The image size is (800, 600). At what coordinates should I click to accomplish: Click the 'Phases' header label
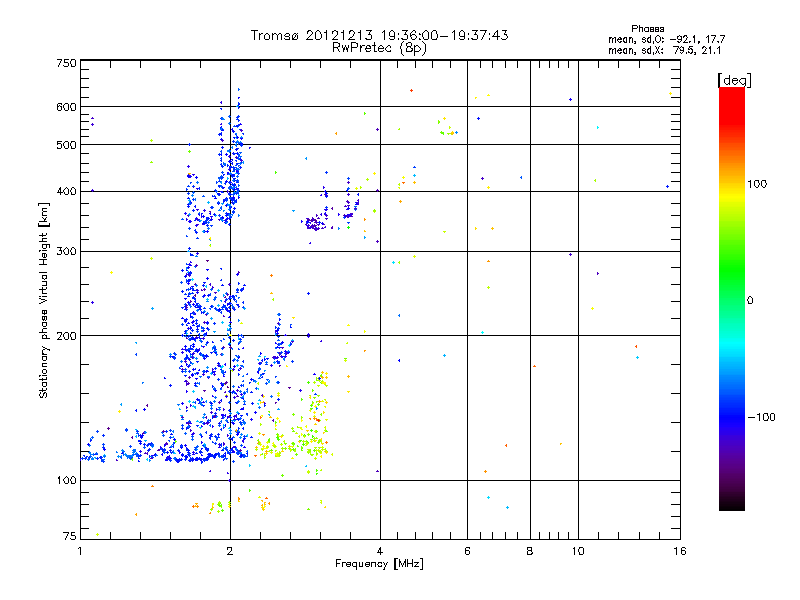point(647,29)
